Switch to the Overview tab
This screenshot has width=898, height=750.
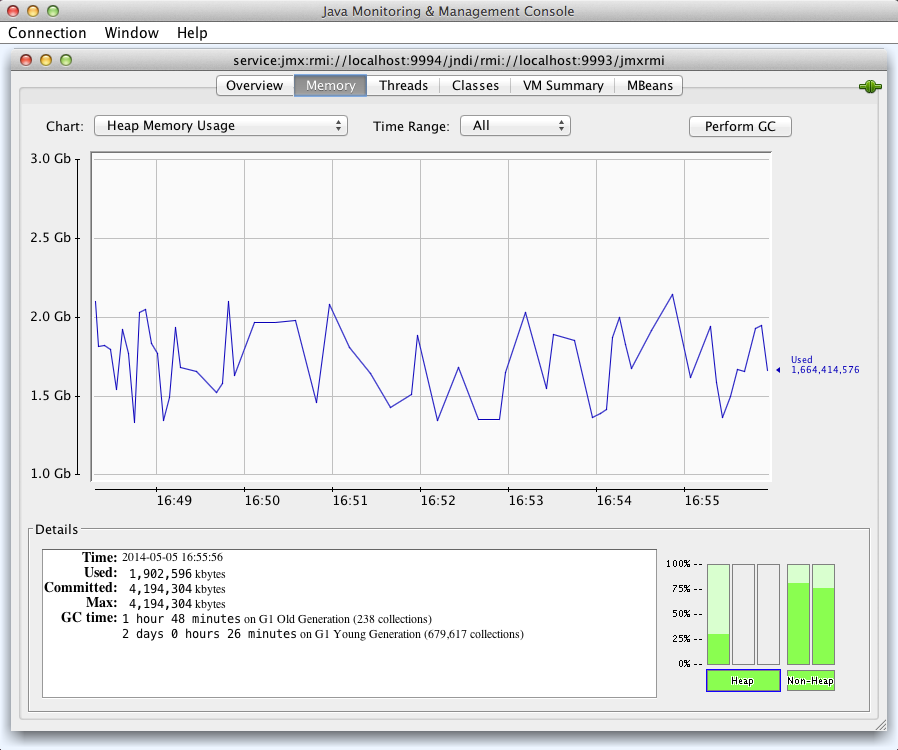coord(255,85)
